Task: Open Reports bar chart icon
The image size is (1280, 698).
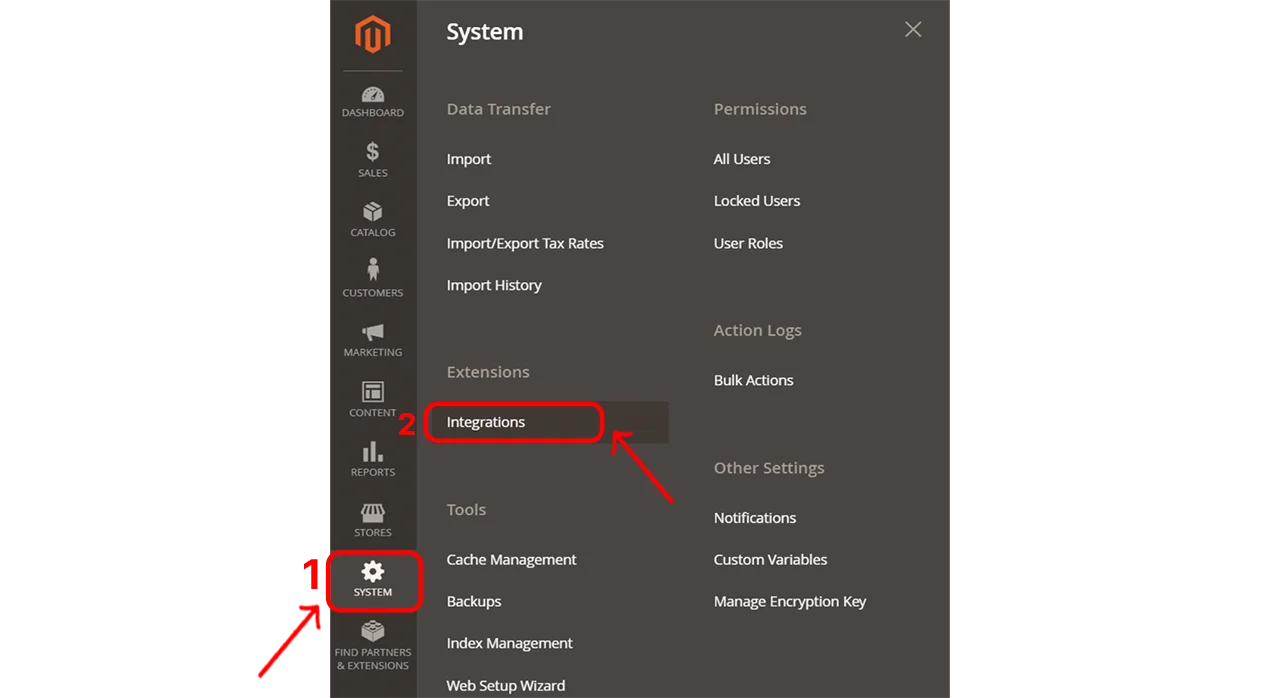Action: (x=372, y=452)
